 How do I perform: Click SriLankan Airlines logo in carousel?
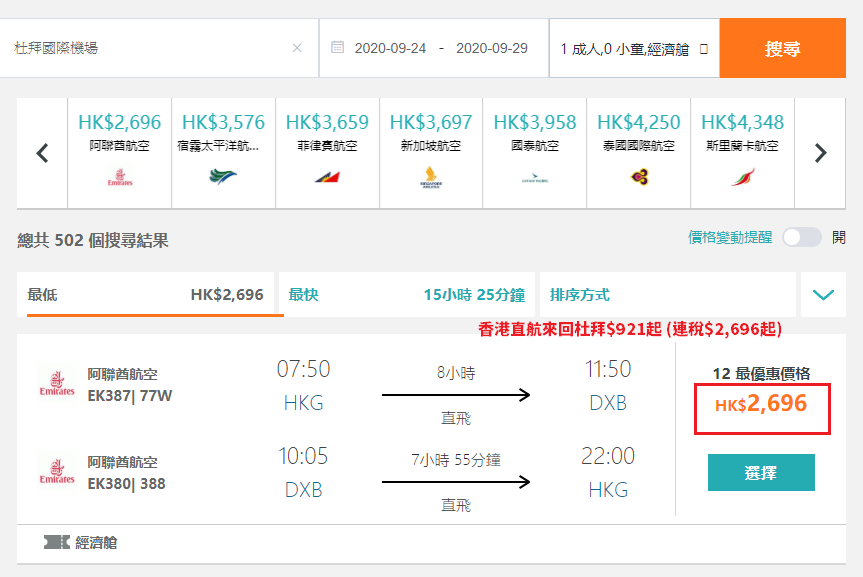click(743, 177)
